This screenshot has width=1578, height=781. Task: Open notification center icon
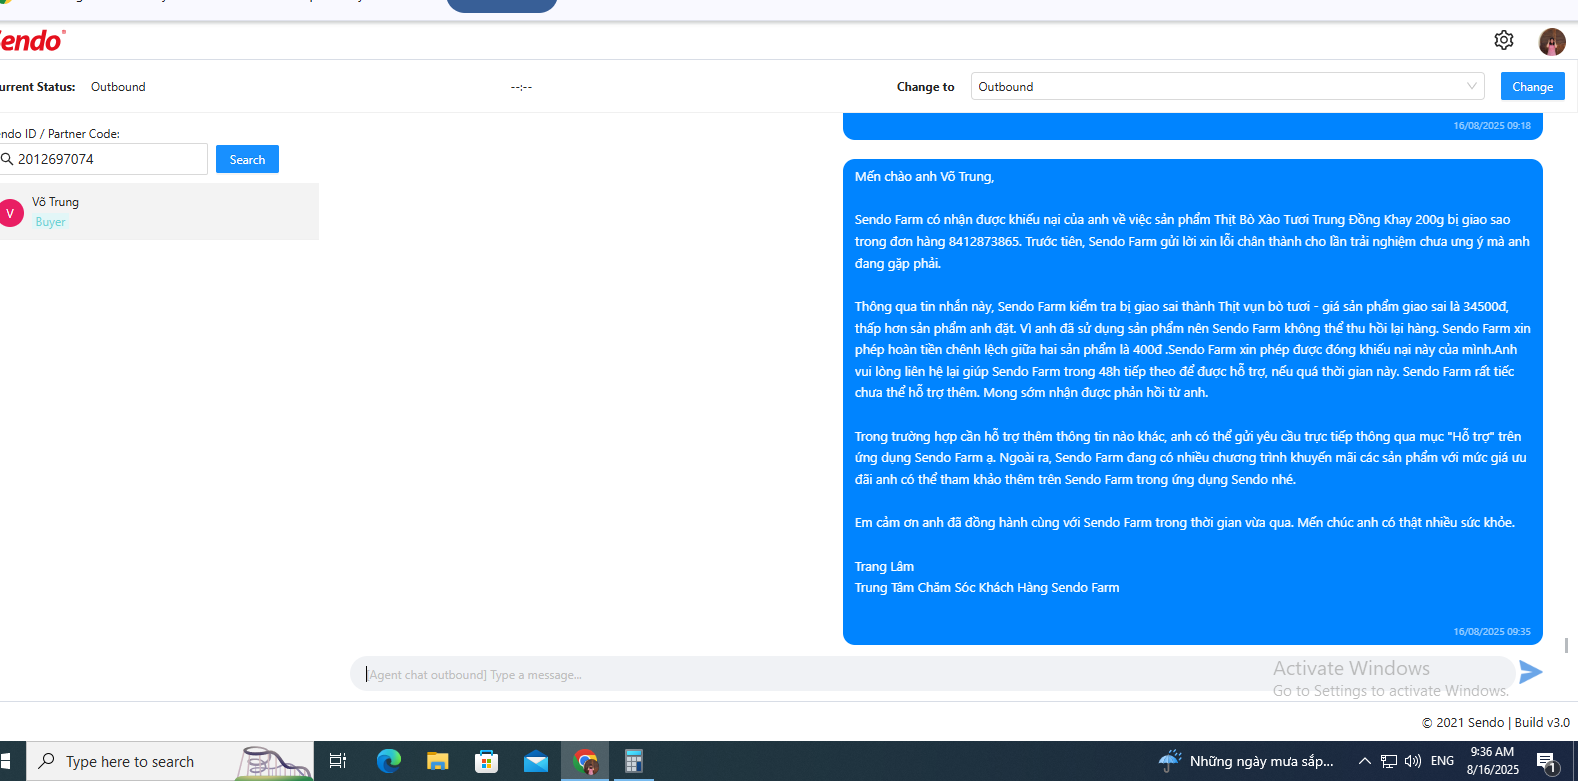pyautogui.click(x=1547, y=762)
